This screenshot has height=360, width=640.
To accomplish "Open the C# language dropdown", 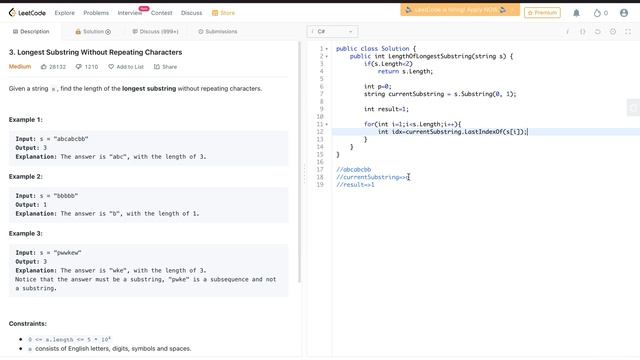I will click(332, 31).
